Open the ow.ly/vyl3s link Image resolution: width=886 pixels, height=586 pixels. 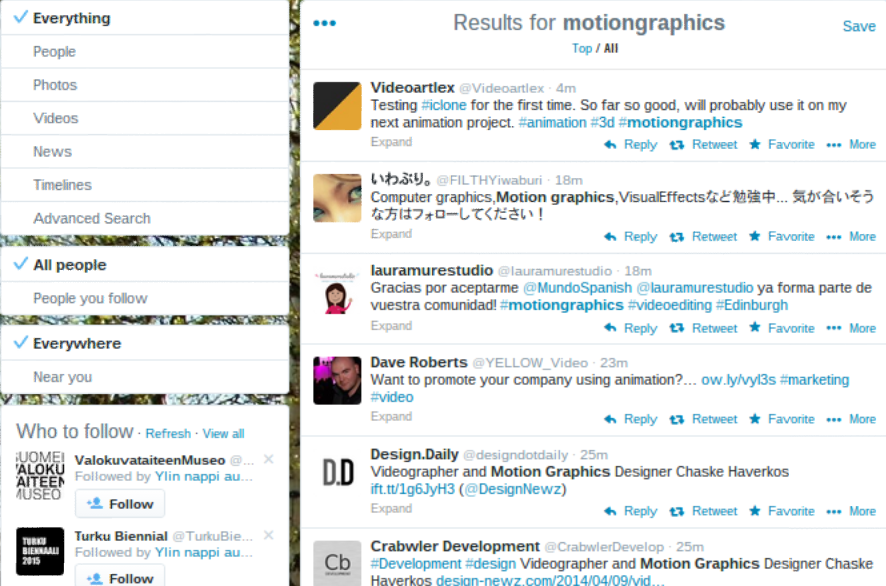[739, 380]
